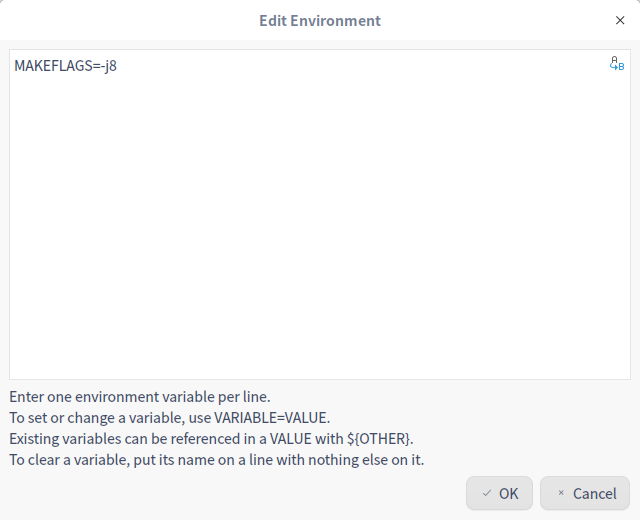The width and height of the screenshot is (640, 520).
Task: Click on the MAKEFLAGS=-j8 line
Action: (x=65, y=67)
